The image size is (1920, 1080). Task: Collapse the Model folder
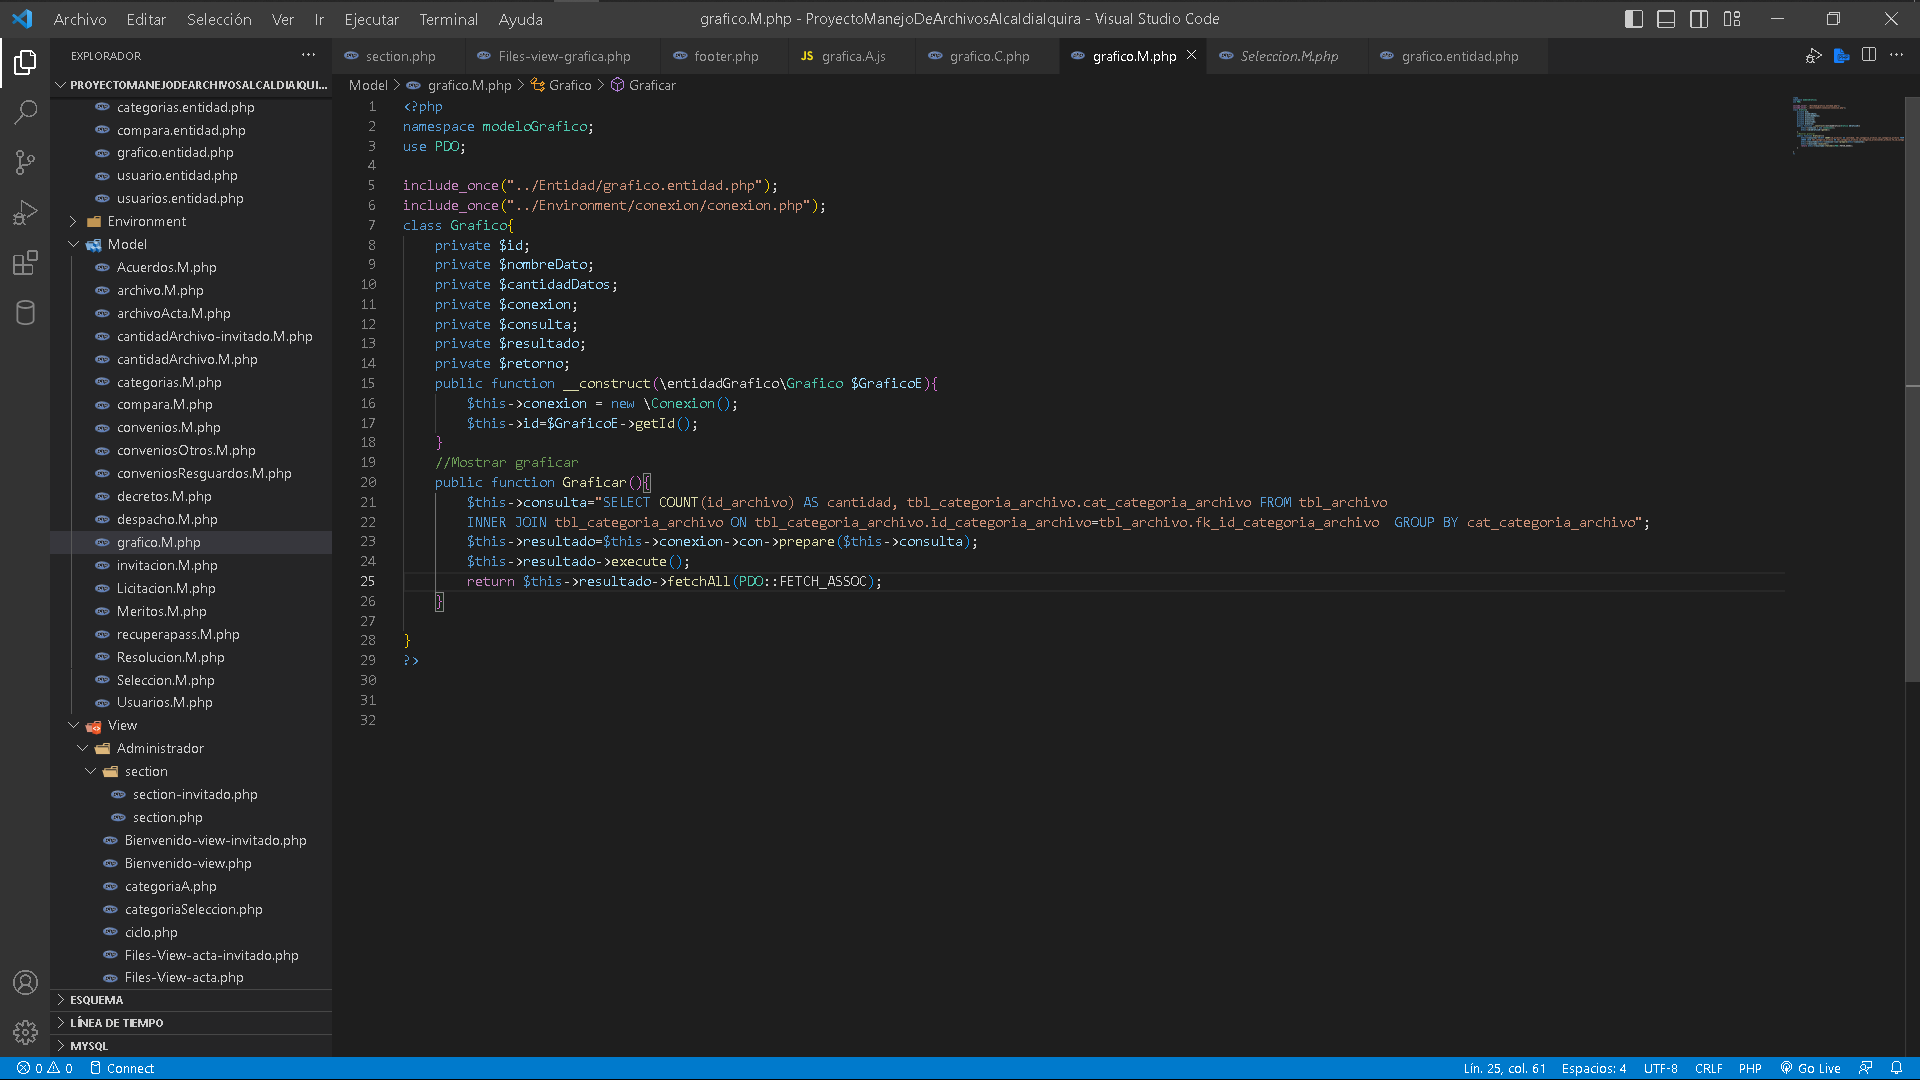tap(191, 244)
